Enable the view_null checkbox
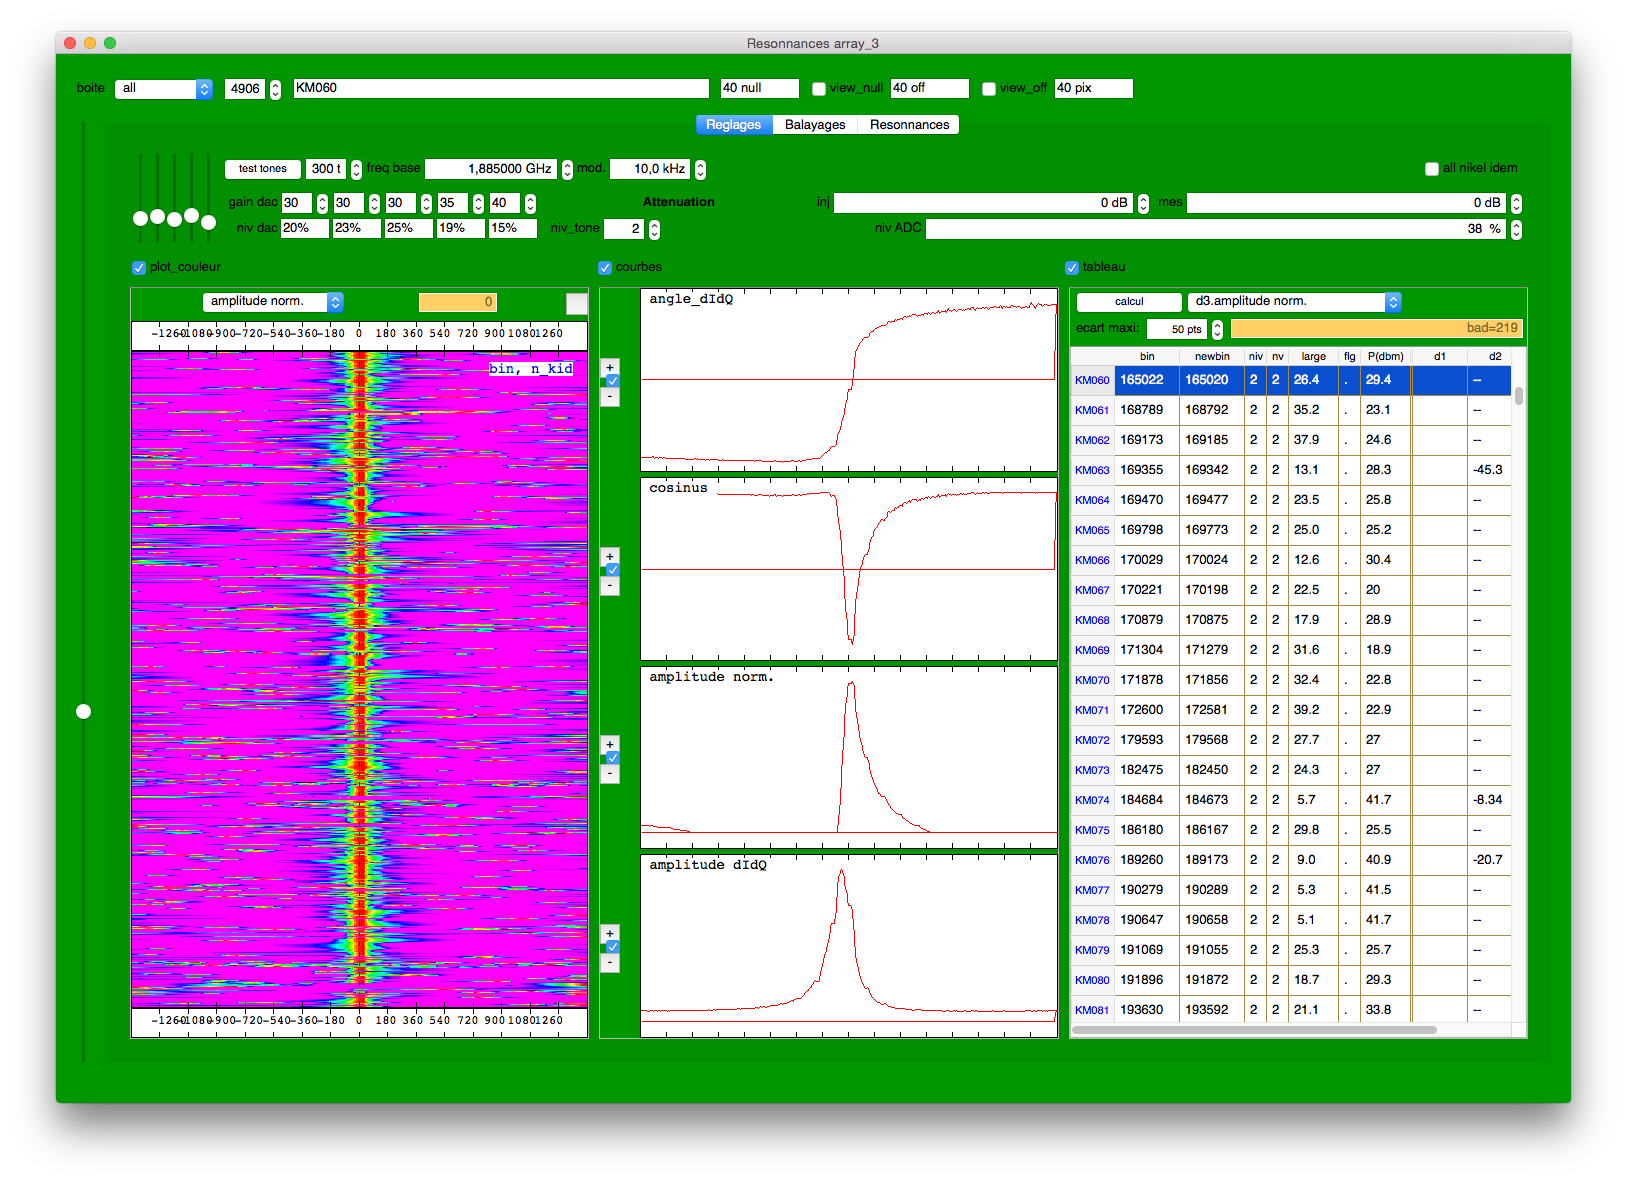Screen dimensions: 1627x1183 [x=819, y=89]
